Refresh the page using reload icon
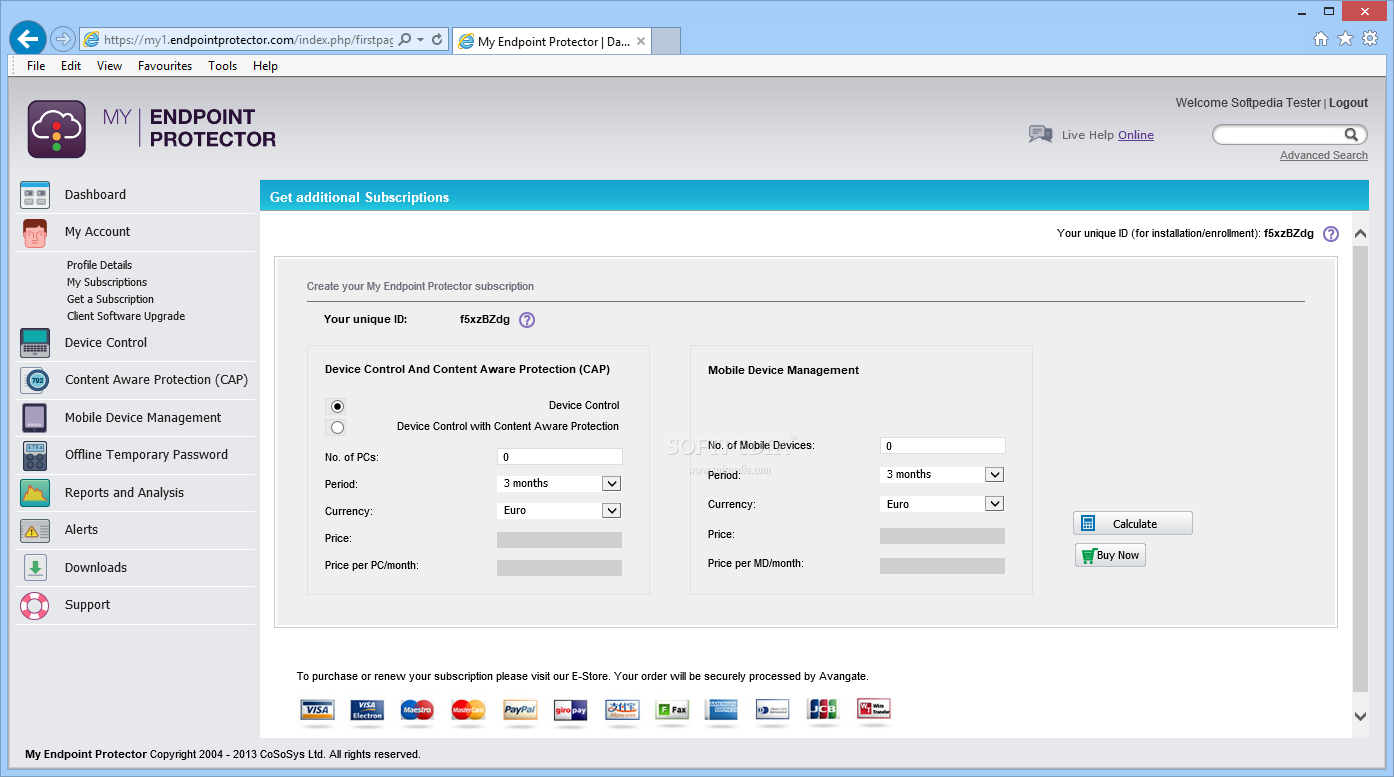This screenshot has width=1394, height=777. pos(437,40)
